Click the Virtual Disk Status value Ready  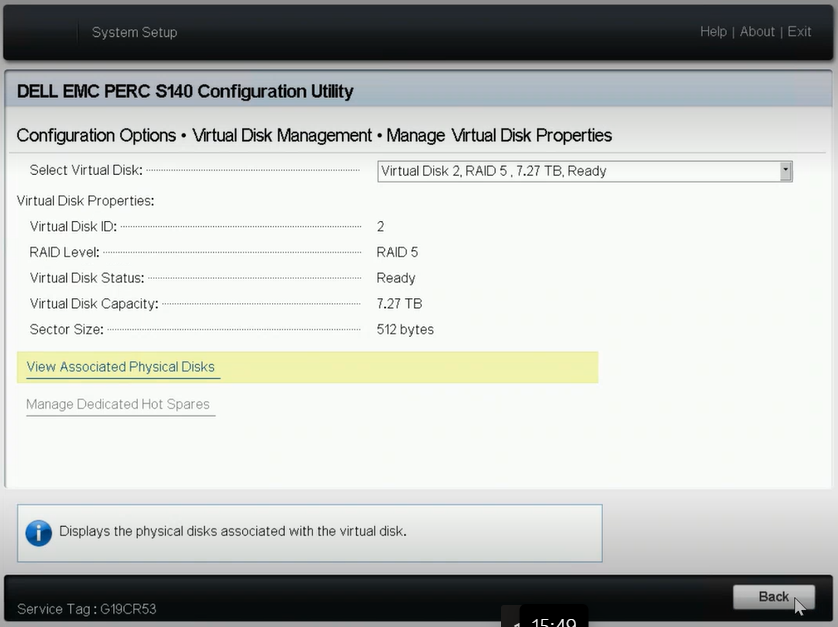(x=395, y=278)
